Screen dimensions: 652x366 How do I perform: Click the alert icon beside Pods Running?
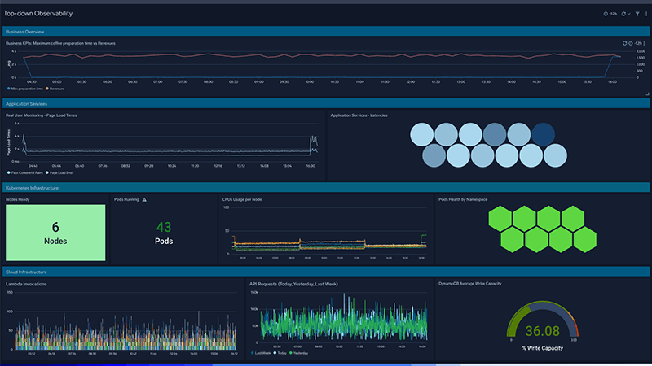tap(145, 200)
